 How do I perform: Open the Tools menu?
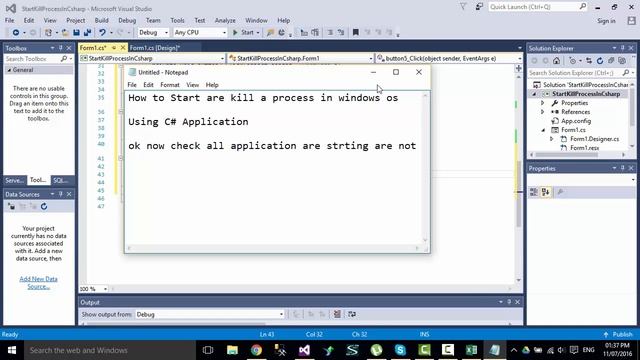tap(177, 20)
